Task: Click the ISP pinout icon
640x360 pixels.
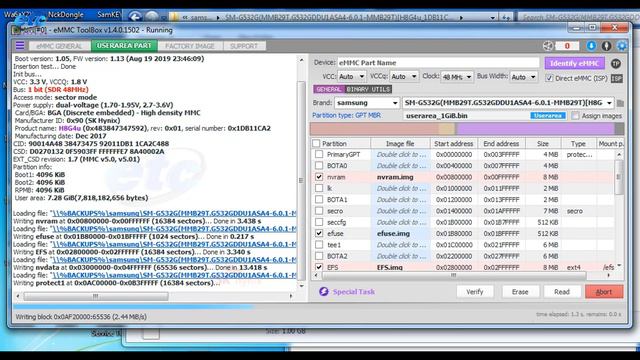Action: click(x=616, y=78)
